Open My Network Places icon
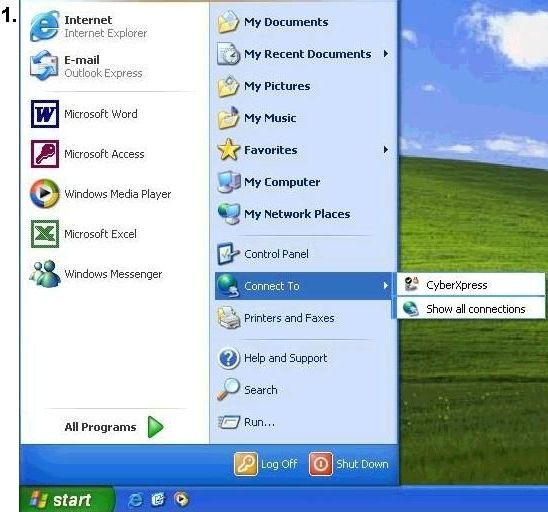Image resolution: width=548 pixels, height=512 pixels. pos(228,214)
